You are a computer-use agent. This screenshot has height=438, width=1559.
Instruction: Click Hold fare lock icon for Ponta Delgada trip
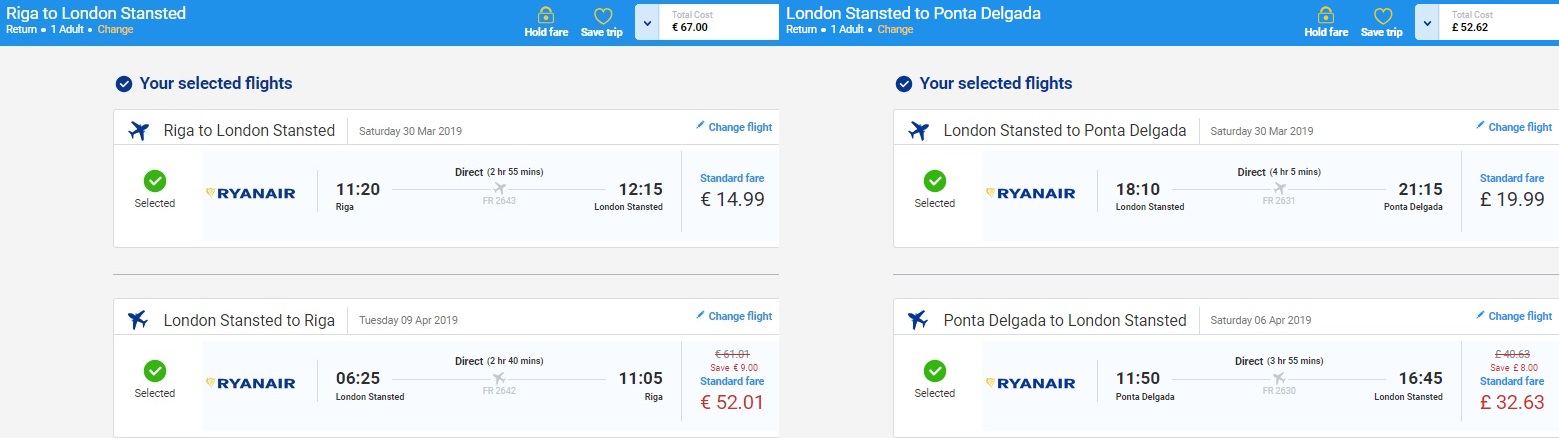click(x=1325, y=16)
